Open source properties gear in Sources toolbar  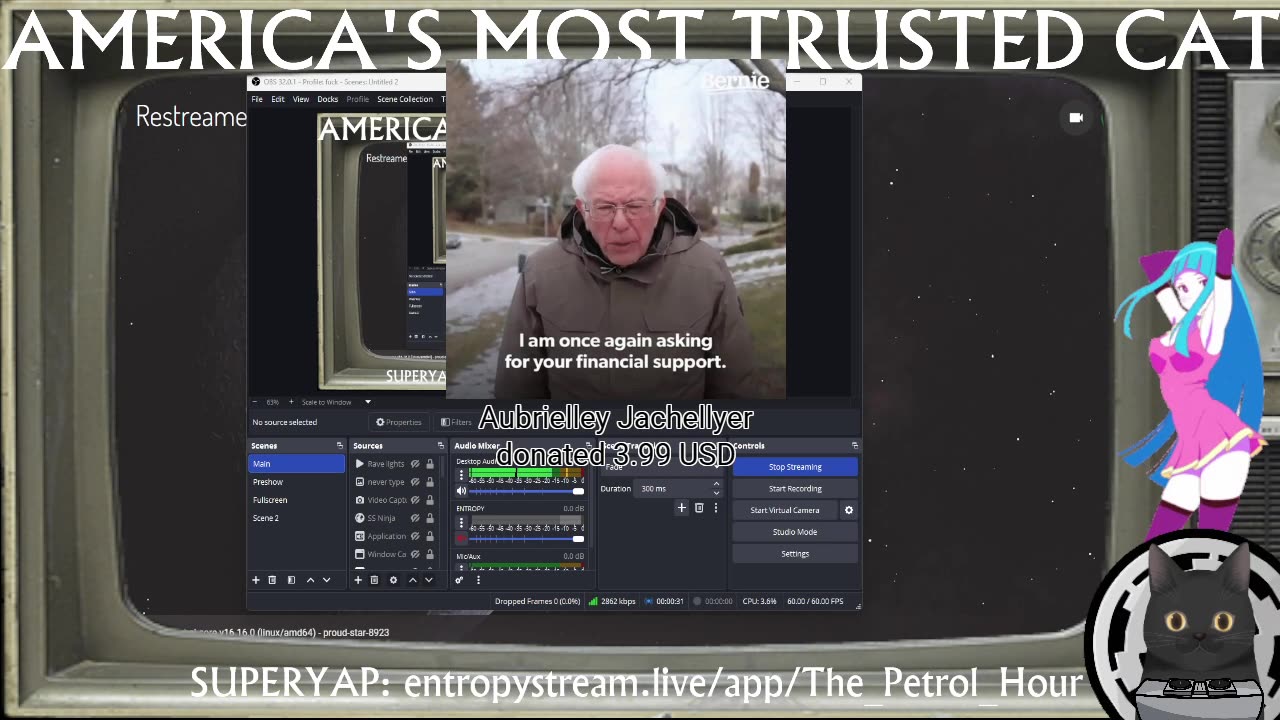393,580
